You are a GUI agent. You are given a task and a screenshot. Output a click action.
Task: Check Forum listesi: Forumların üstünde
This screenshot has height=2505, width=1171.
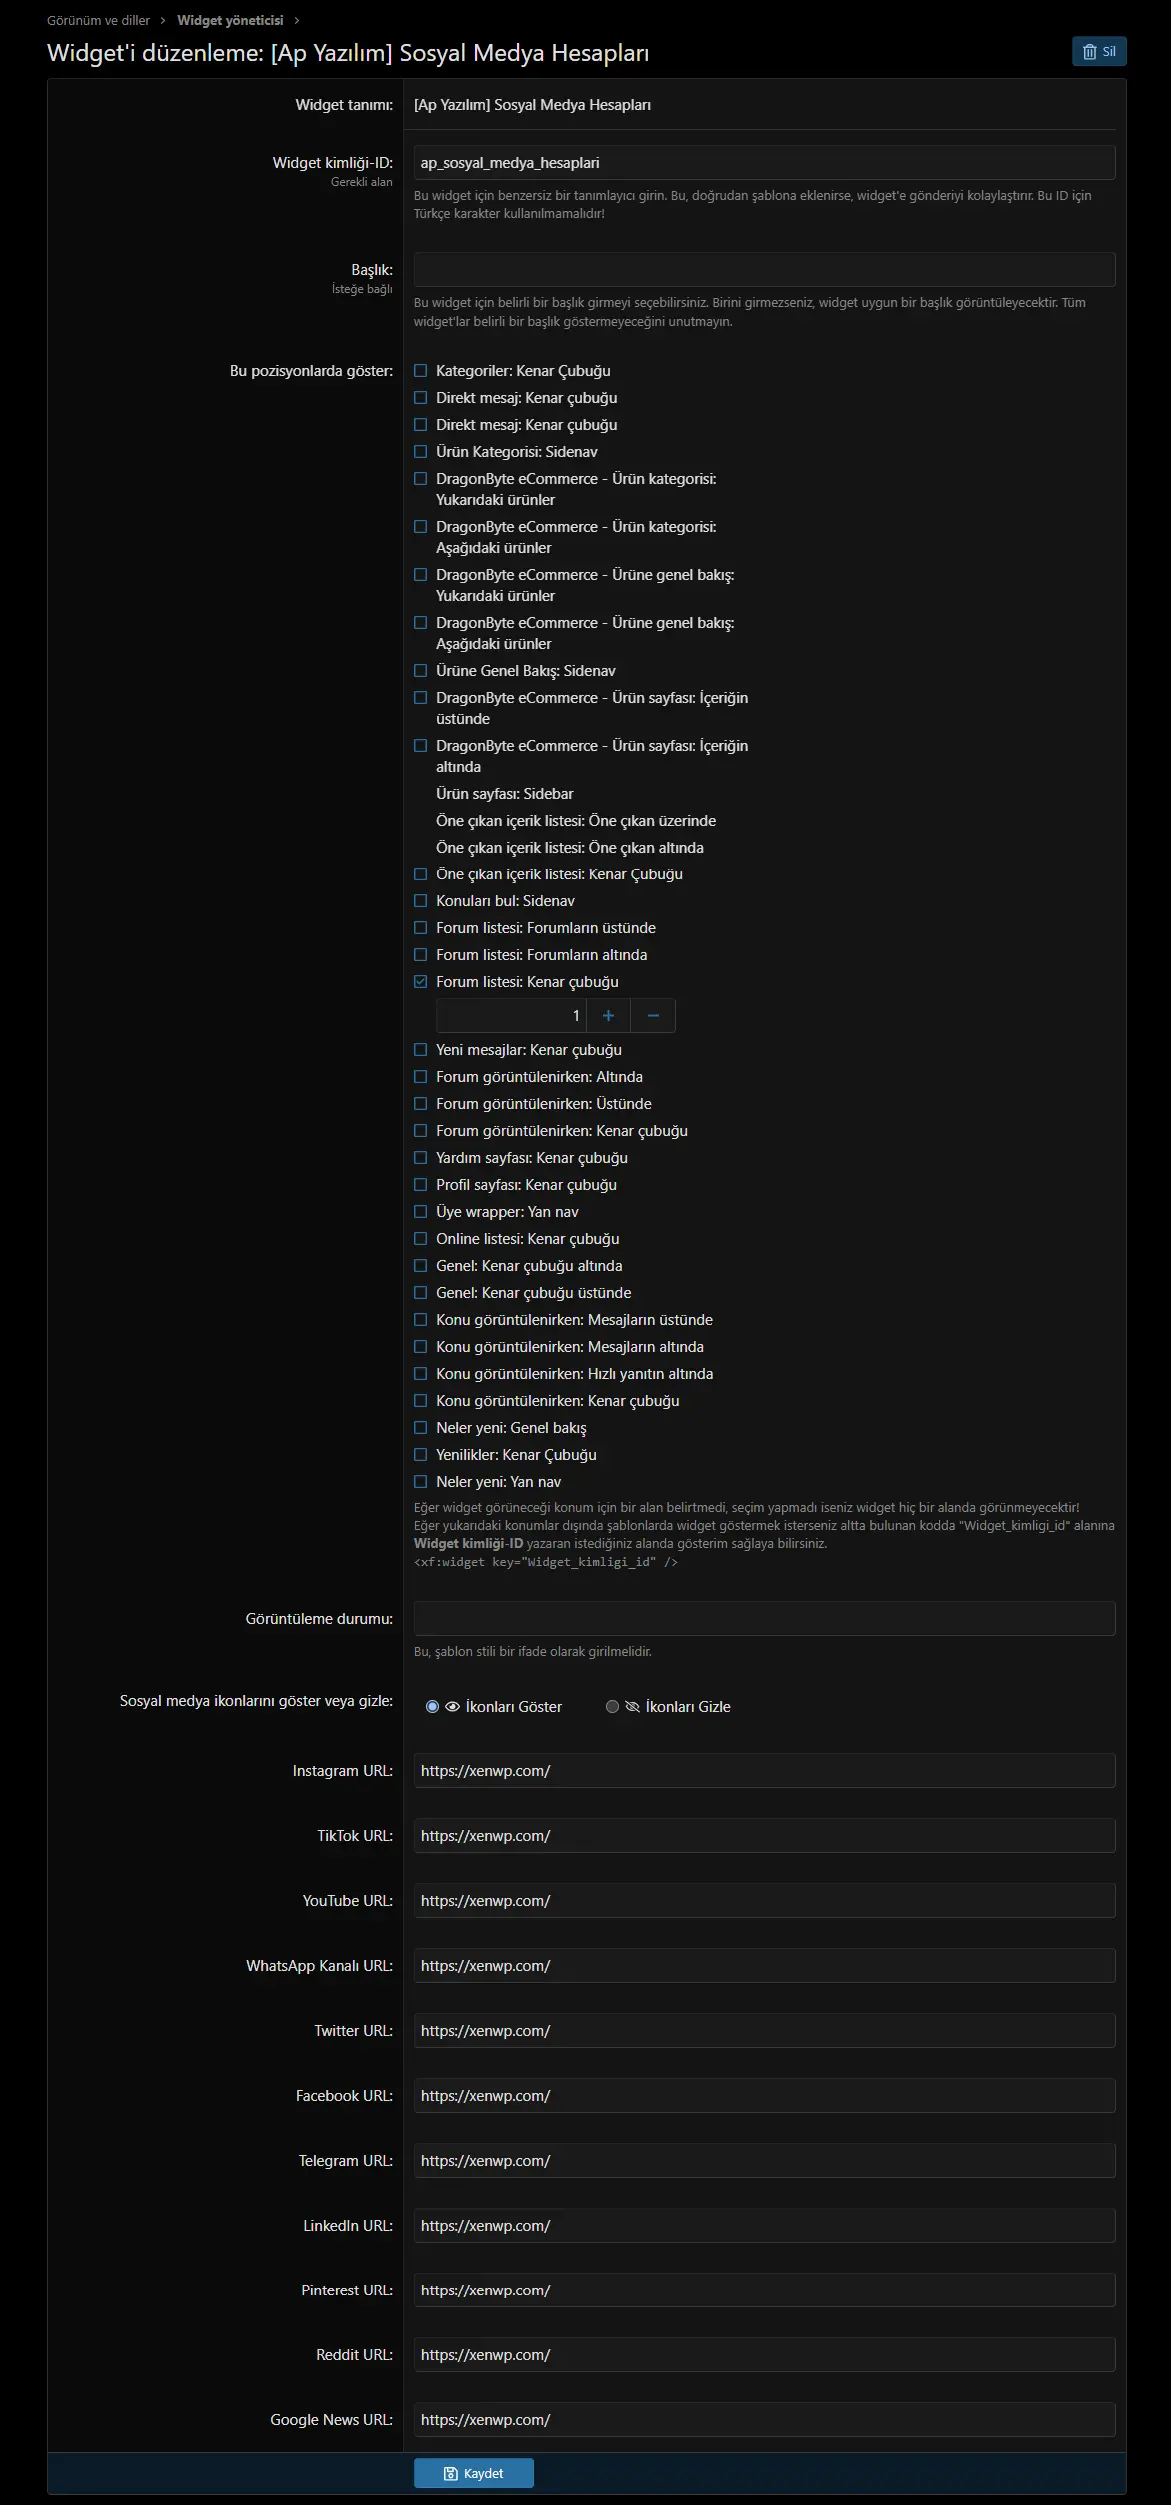(421, 928)
